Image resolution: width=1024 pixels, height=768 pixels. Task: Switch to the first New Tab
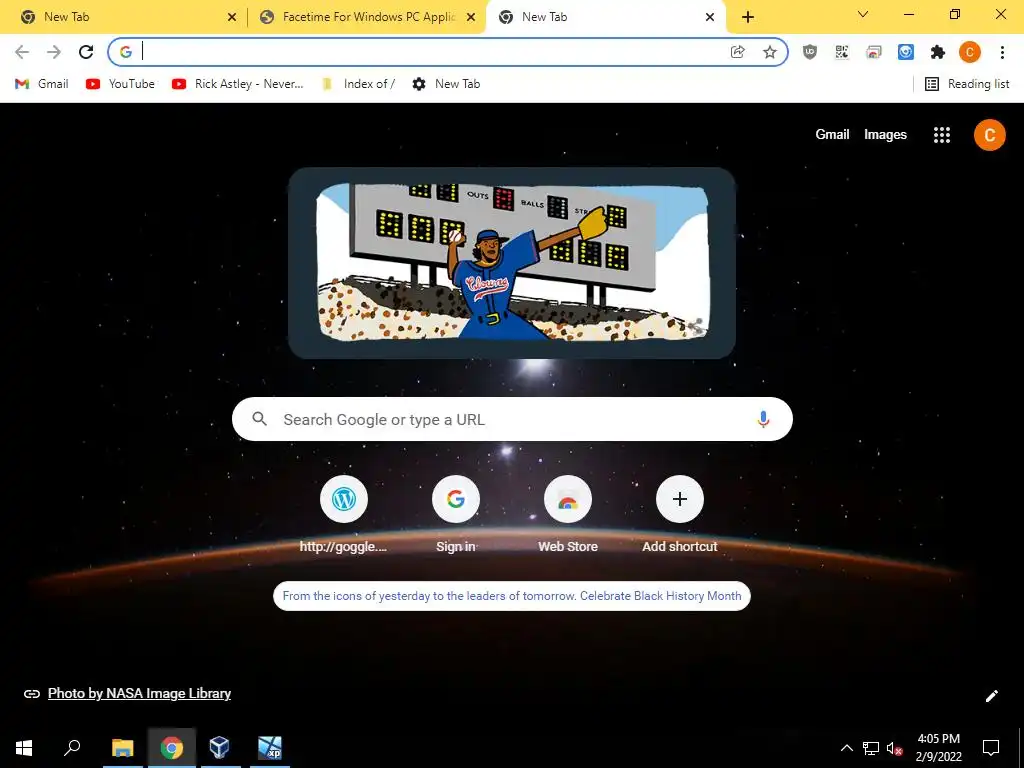pos(124,17)
